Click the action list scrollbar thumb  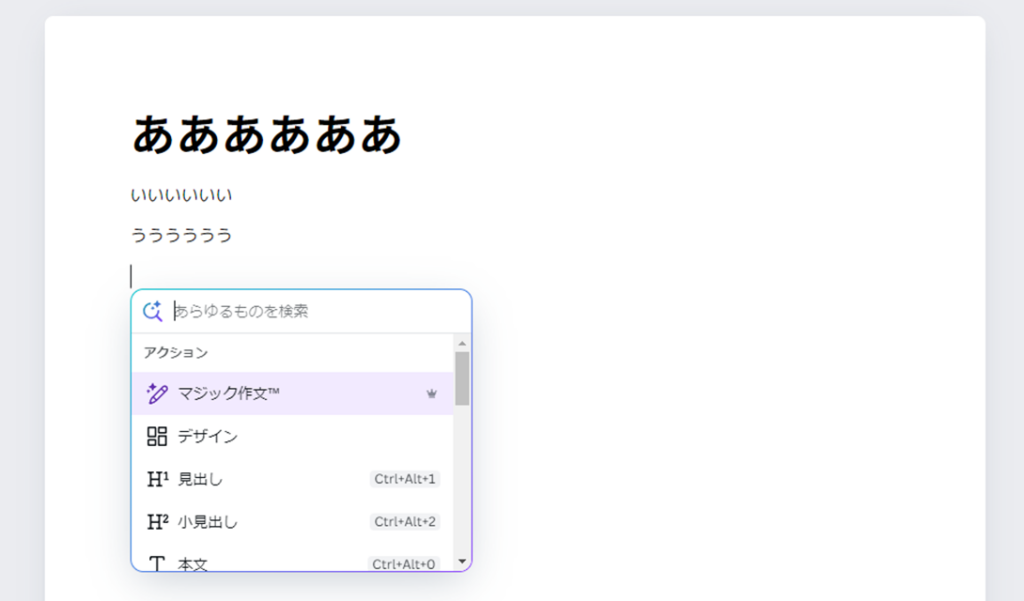(462, 378)
